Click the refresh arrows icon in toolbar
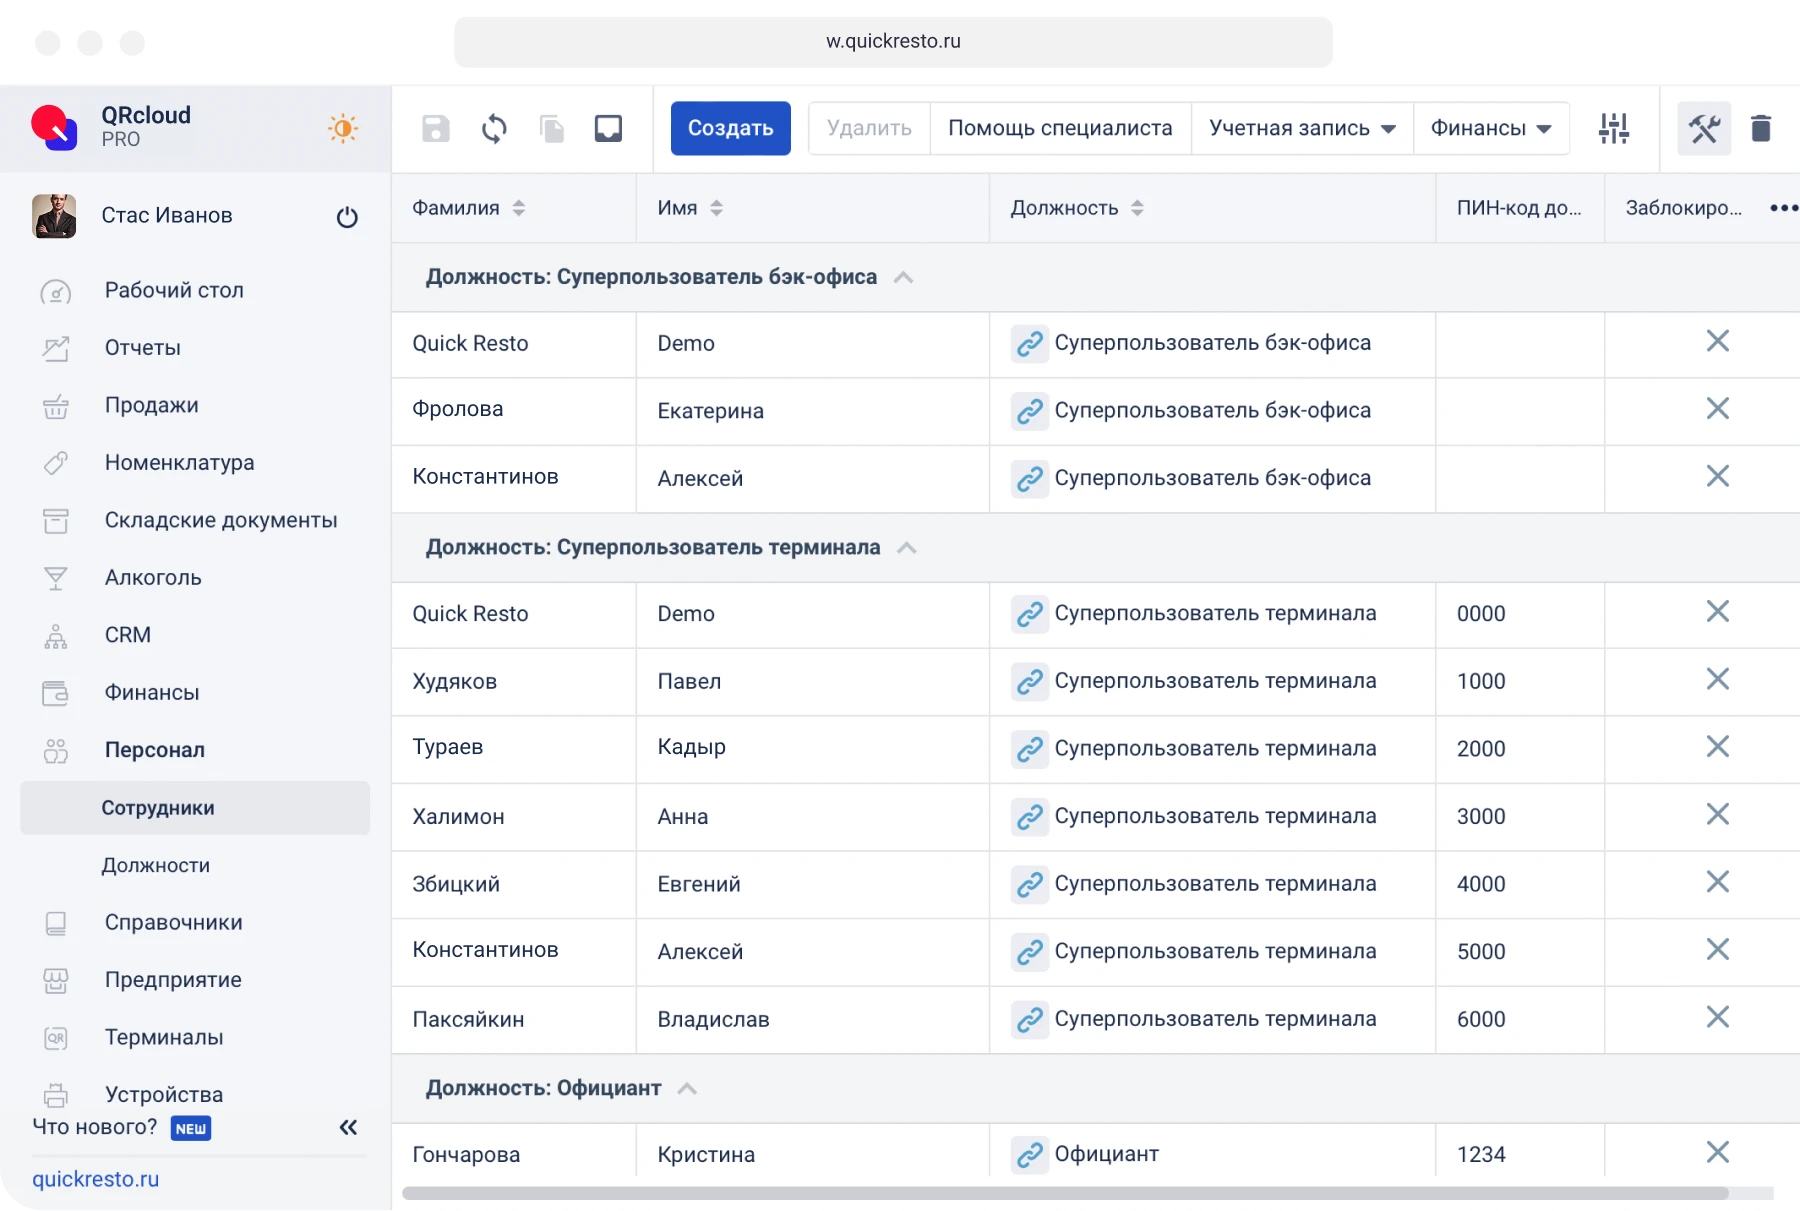The height and width of the screenshot is (1211, 1800). pyautogui.click(x=494, y=128)
